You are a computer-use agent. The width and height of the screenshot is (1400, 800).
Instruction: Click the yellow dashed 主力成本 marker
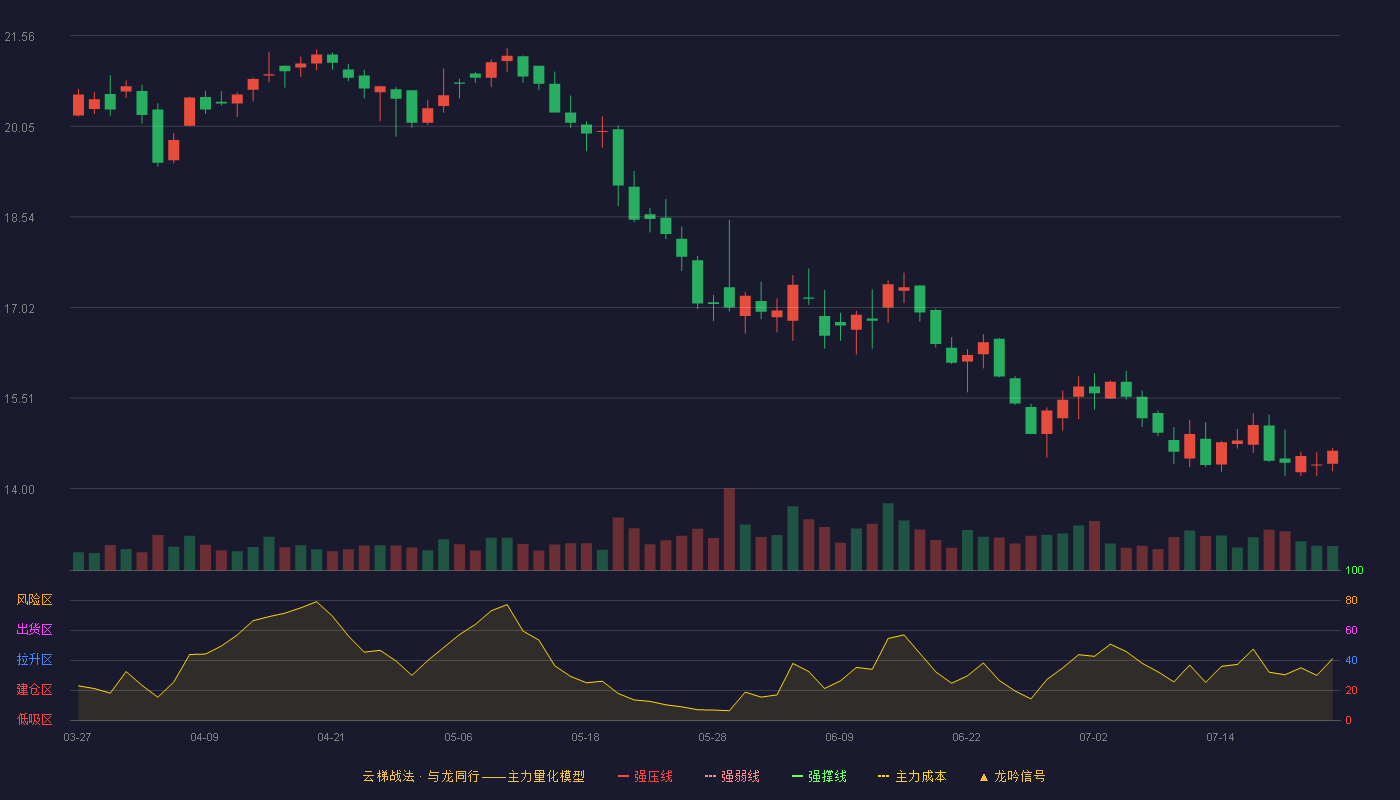click(x=883, y=776)
